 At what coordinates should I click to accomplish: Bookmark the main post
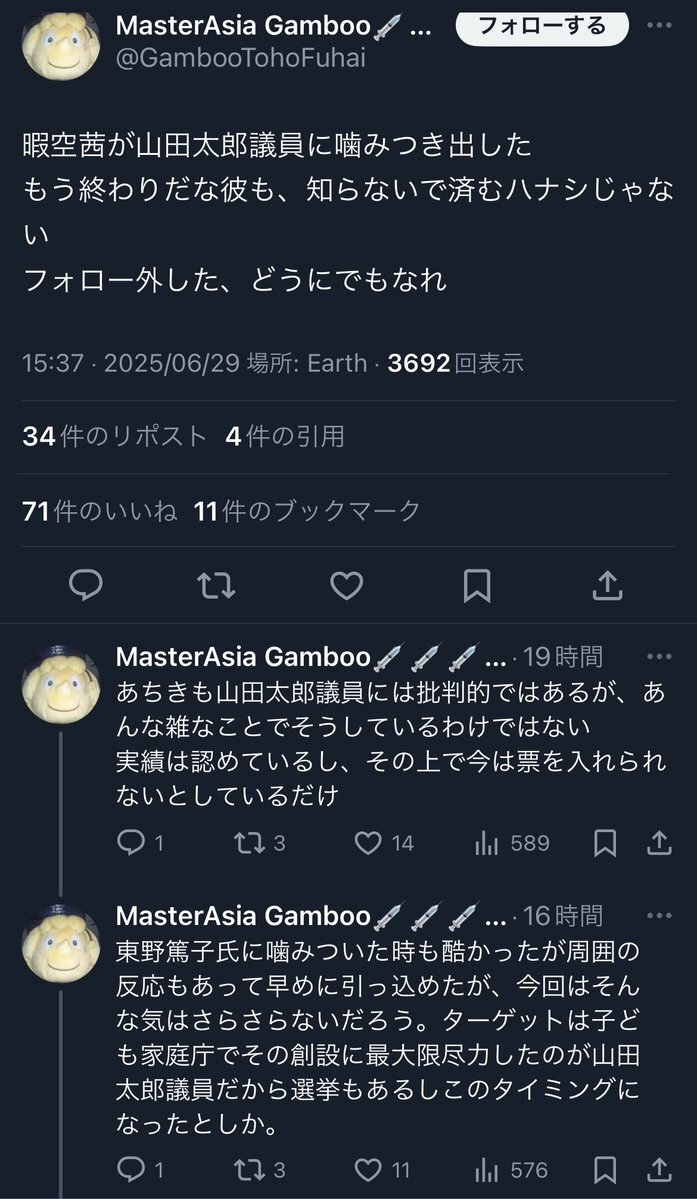(477, 587)
